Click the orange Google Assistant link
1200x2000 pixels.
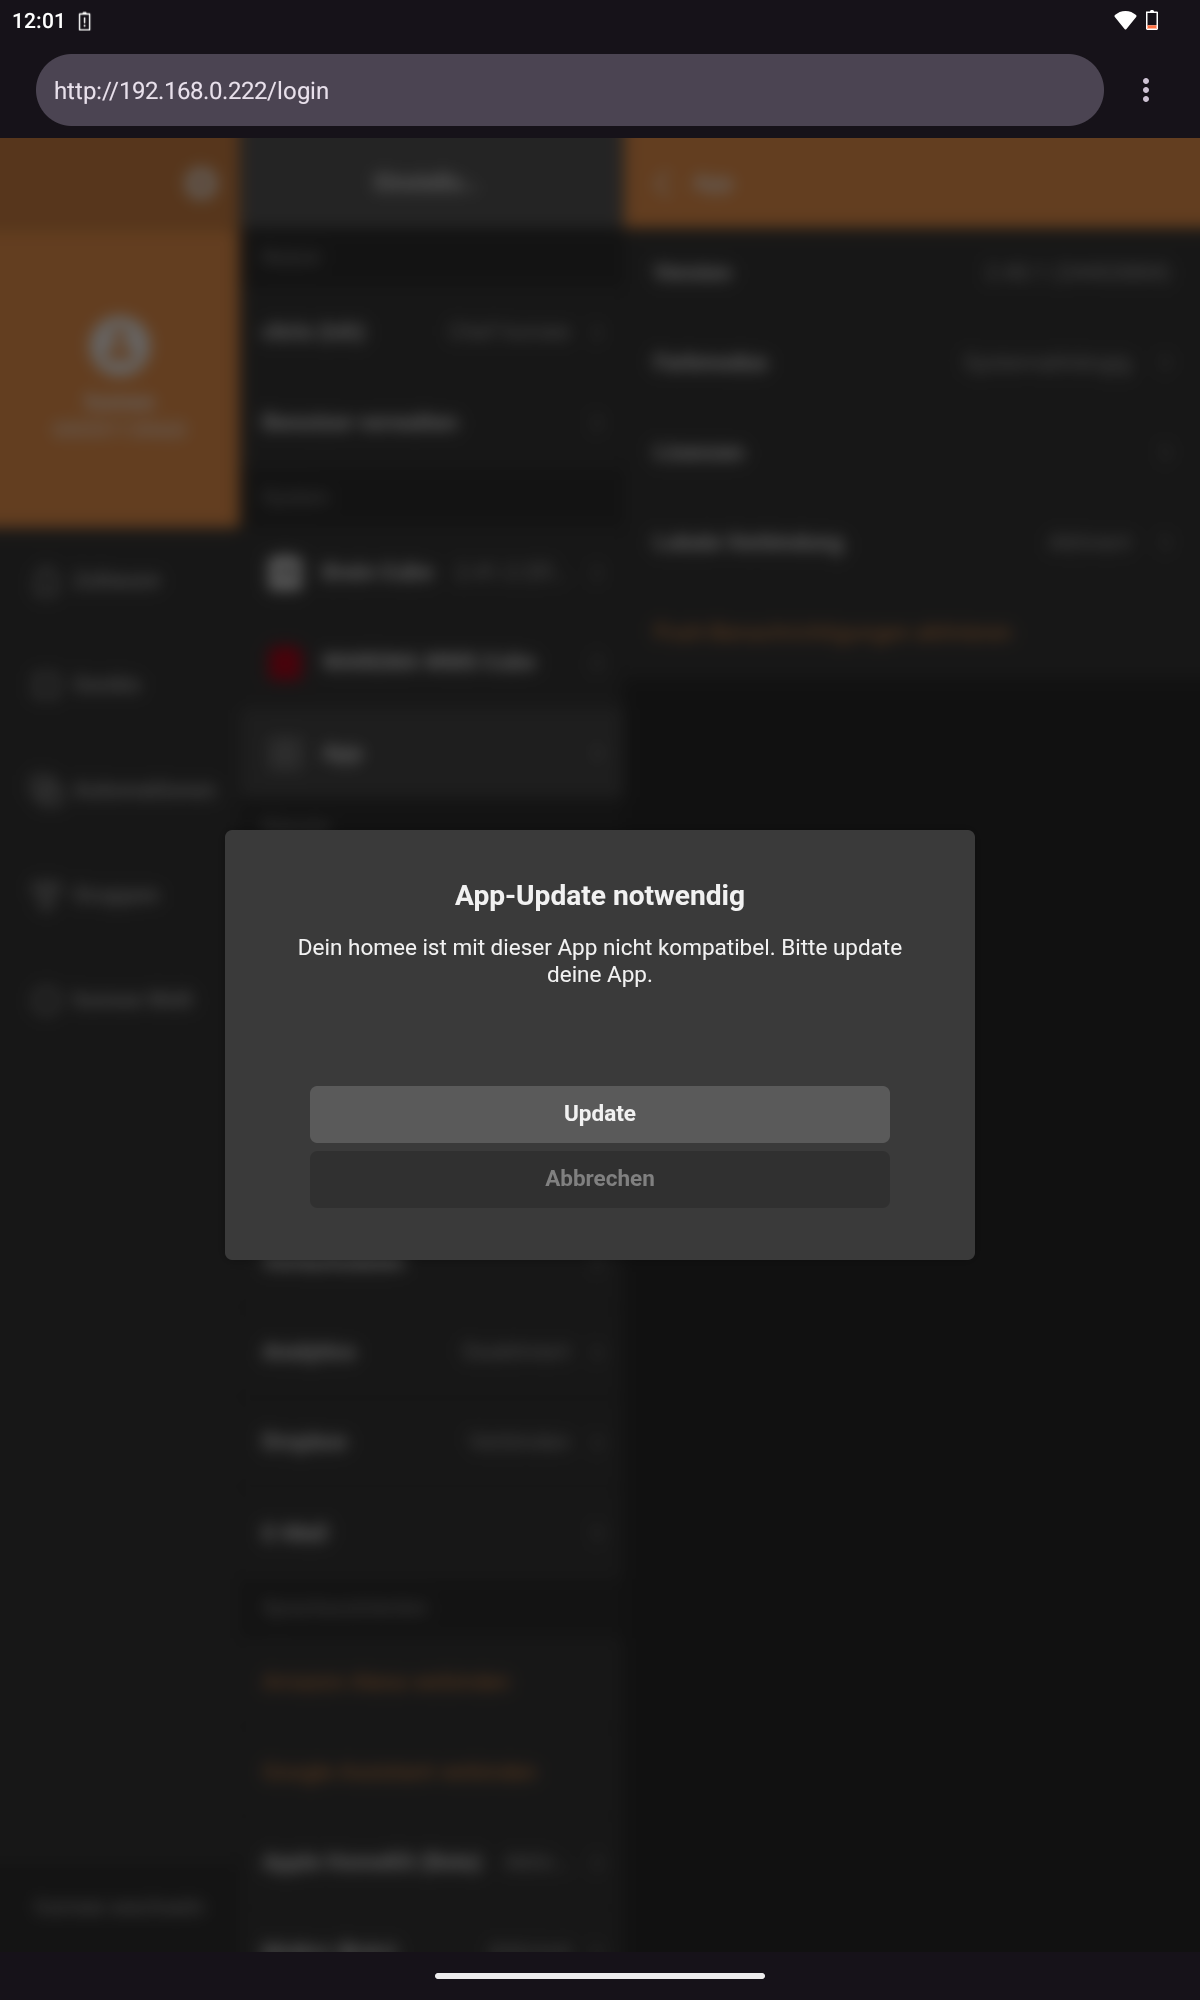[400, 1772]
